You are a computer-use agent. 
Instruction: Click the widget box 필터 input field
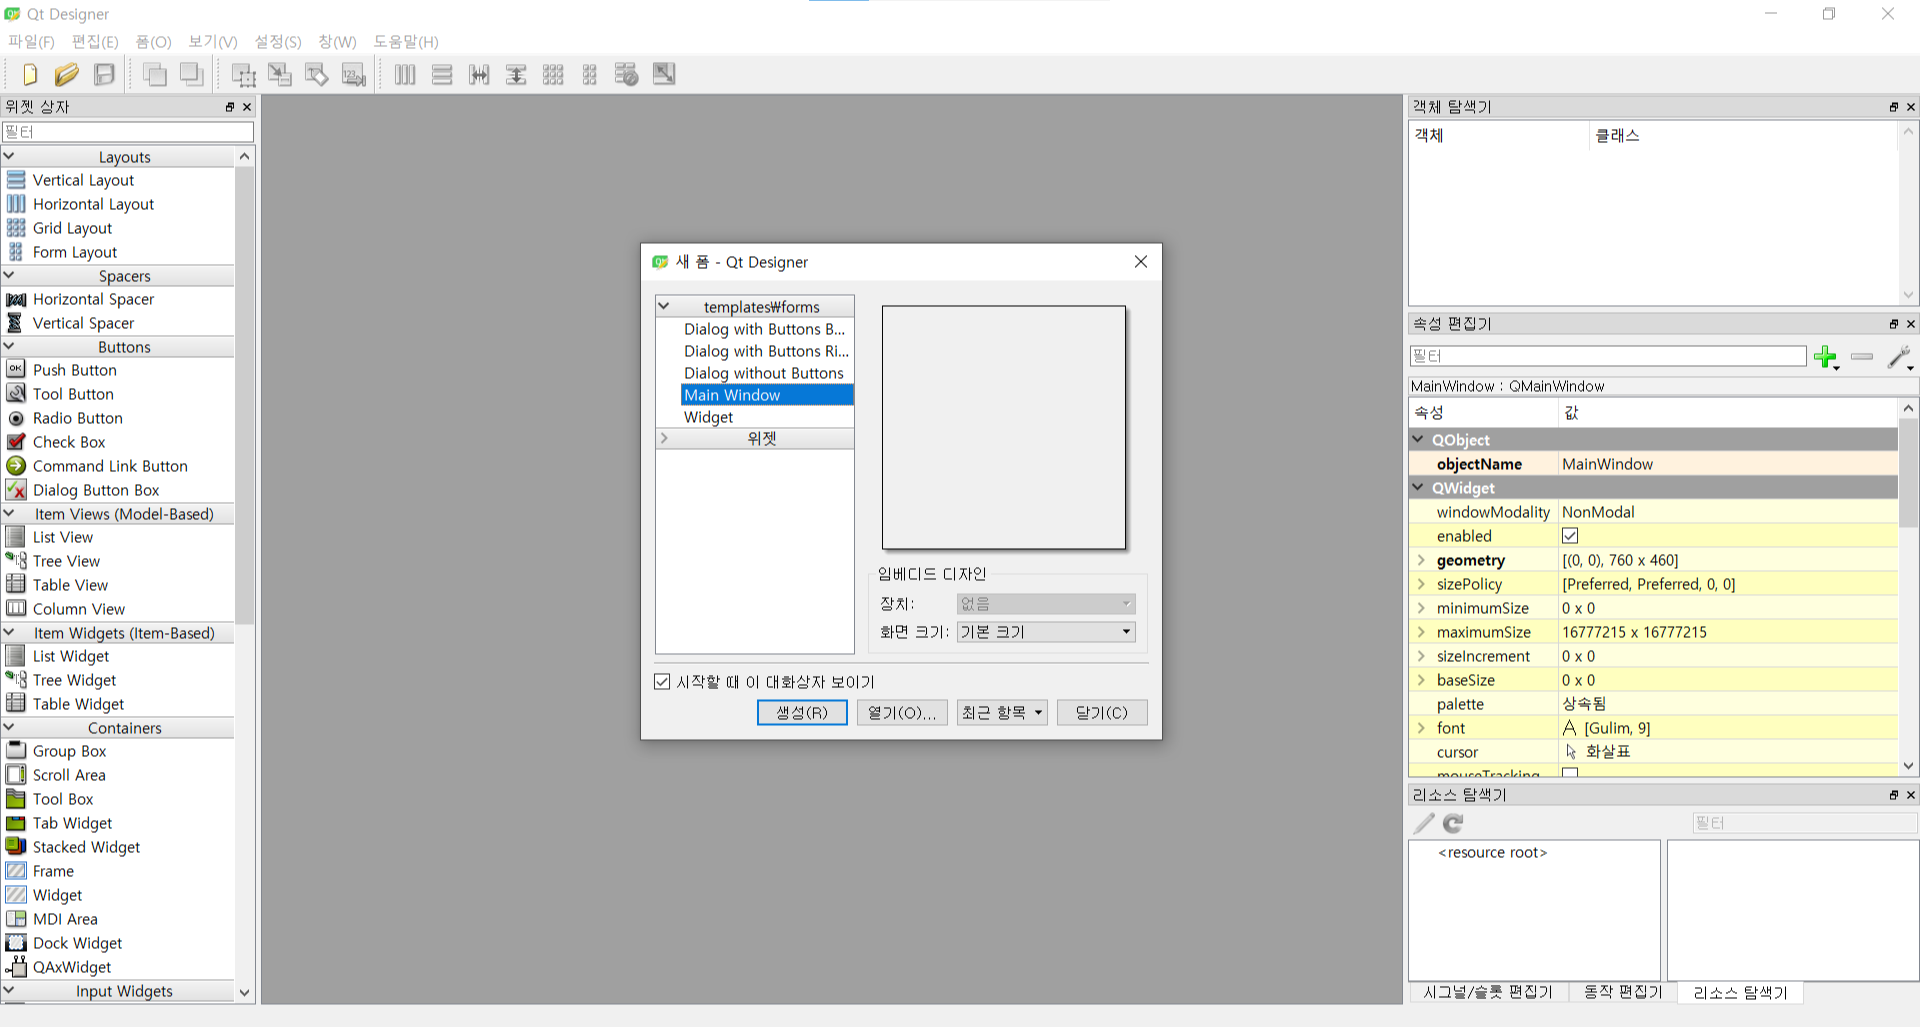tap(128, 132)
